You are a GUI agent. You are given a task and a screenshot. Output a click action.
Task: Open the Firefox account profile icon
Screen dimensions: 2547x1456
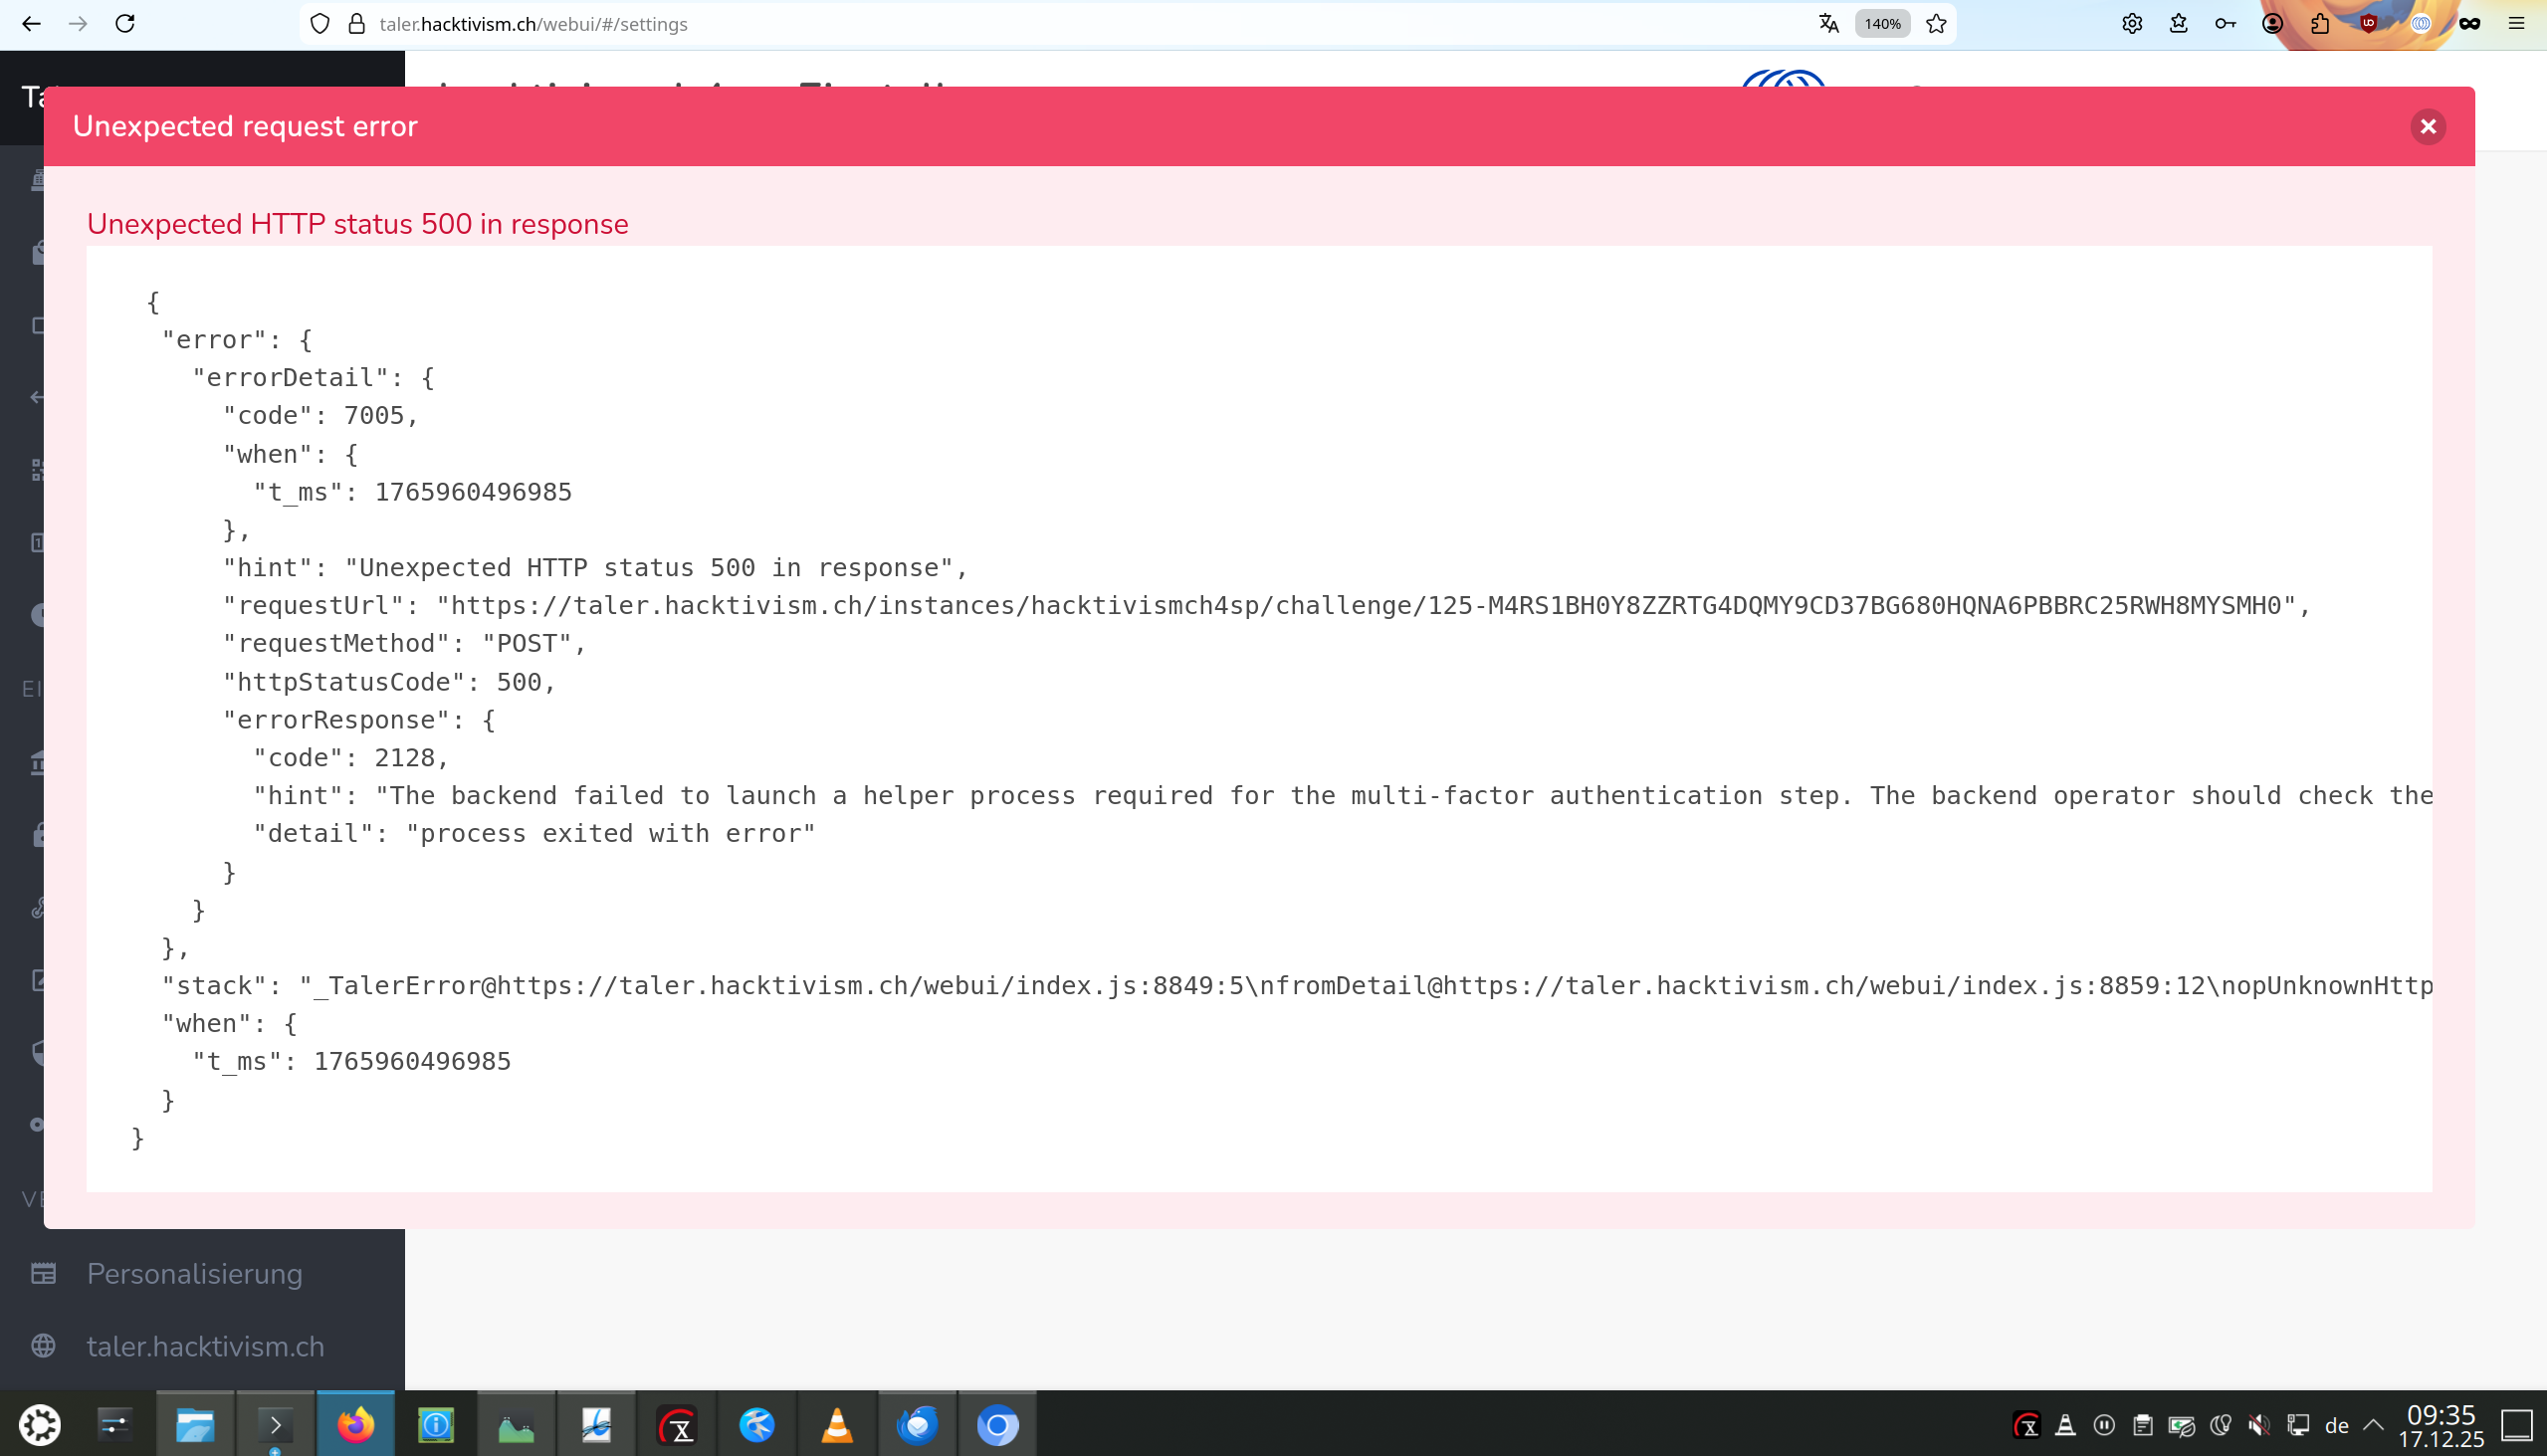[2272, 24]
